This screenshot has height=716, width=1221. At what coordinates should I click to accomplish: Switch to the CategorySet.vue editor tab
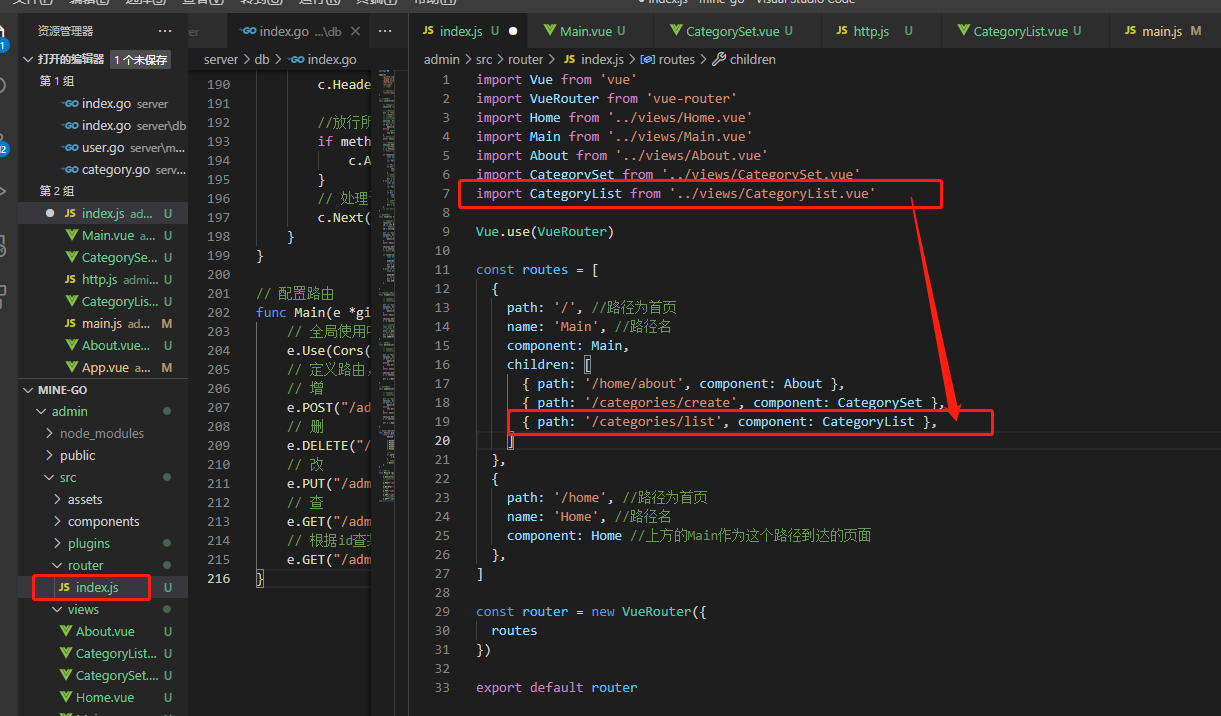tap(738, 32)
